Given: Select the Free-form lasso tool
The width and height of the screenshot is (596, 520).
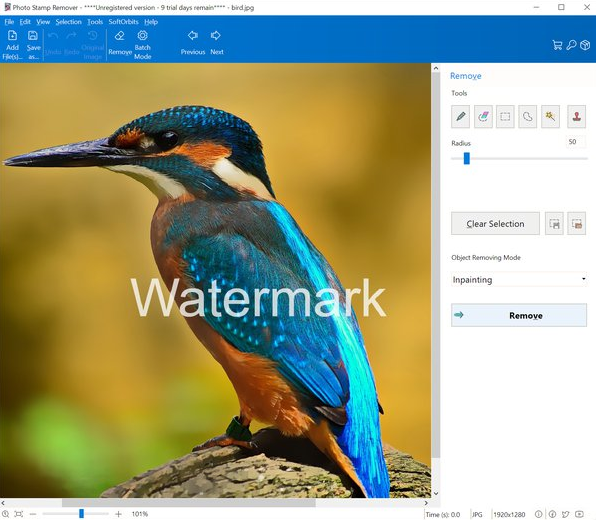Looking at the screenshot, I should pos(528,116).
